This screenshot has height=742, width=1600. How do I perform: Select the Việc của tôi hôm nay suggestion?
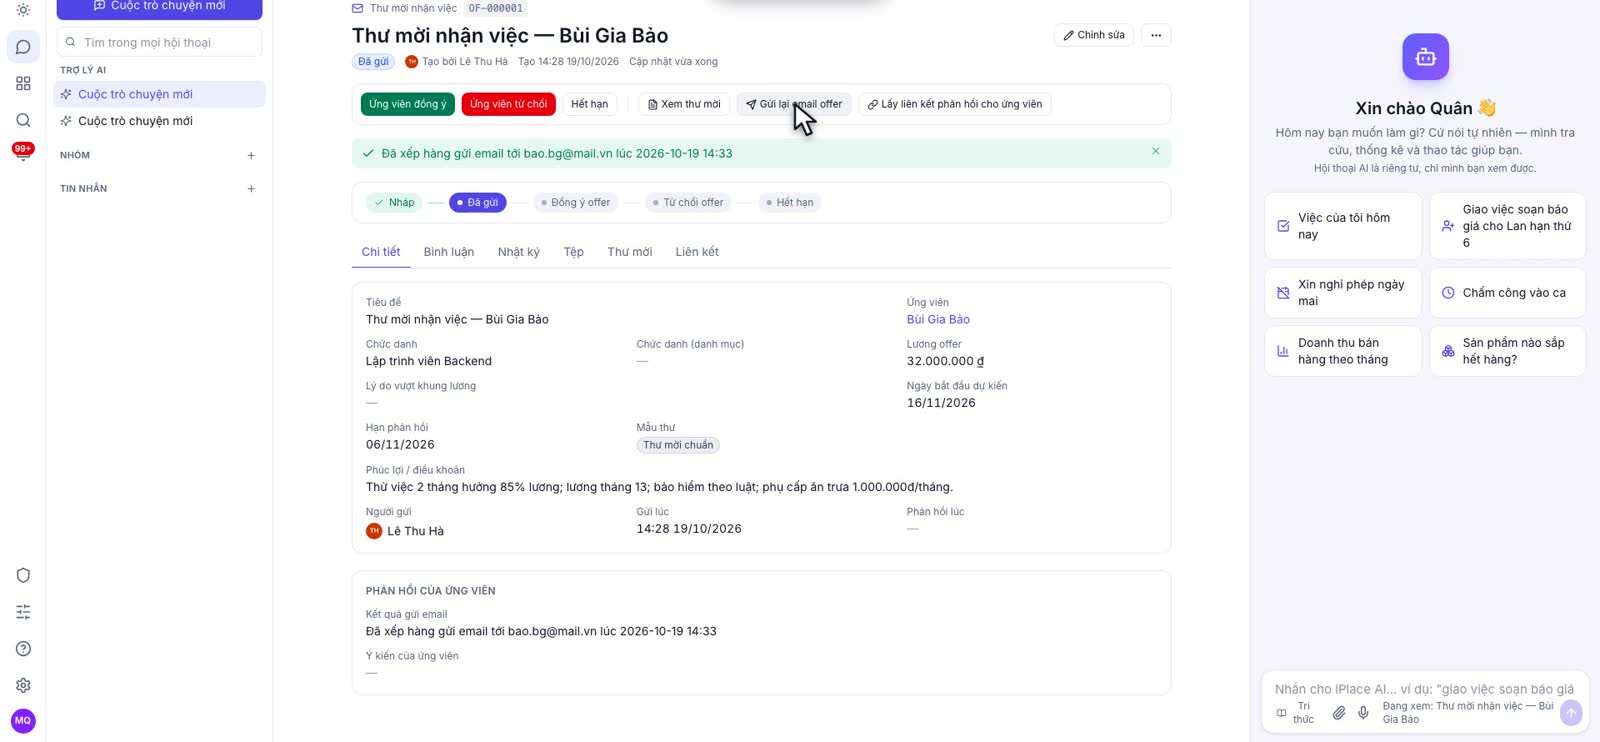(x=1343, y=226)
